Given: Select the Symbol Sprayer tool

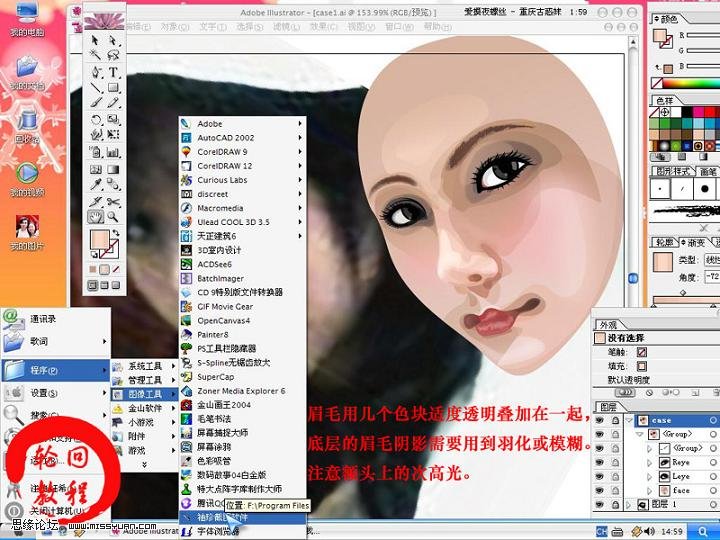Looking at the screenshot, I should point(96,152).
